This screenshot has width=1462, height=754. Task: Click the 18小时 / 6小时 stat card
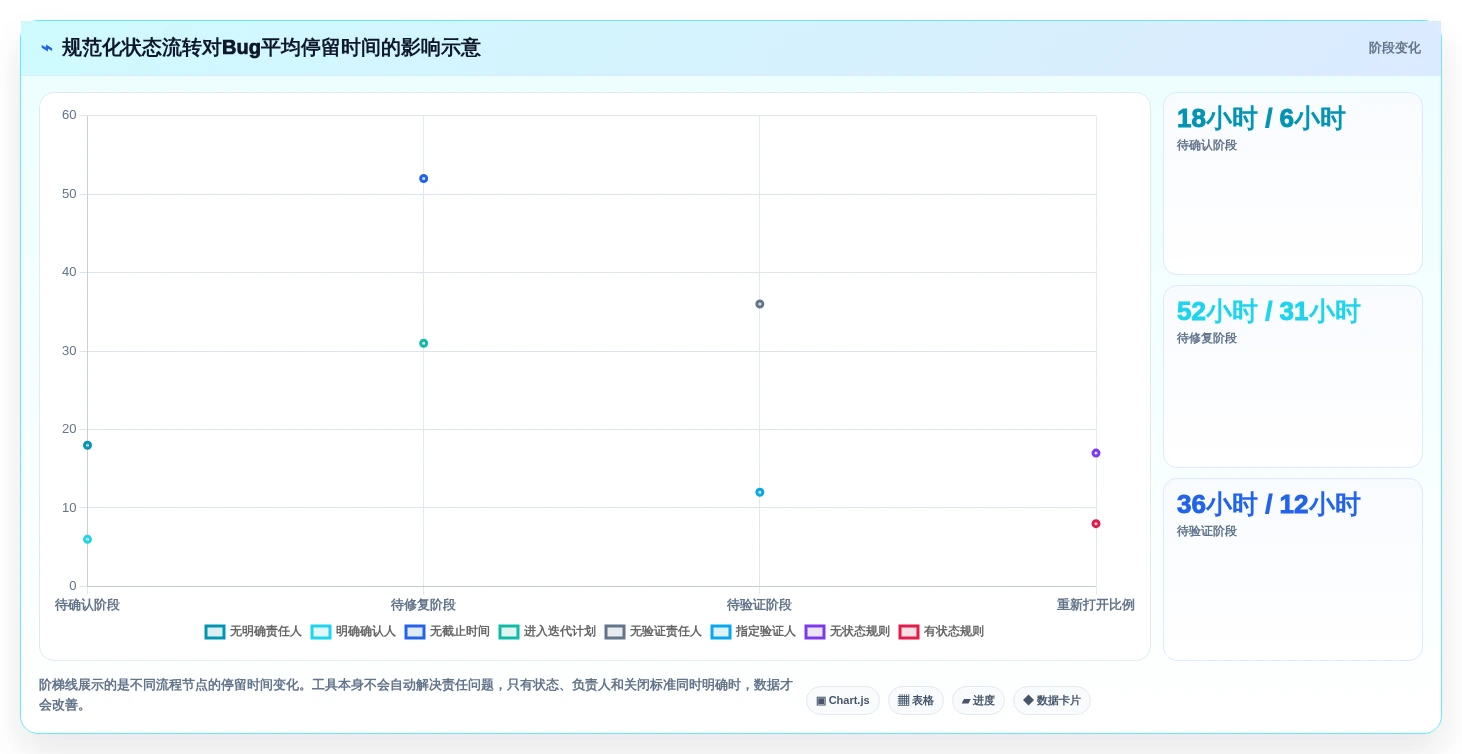pyautogui.click(x=1292, y=183)
